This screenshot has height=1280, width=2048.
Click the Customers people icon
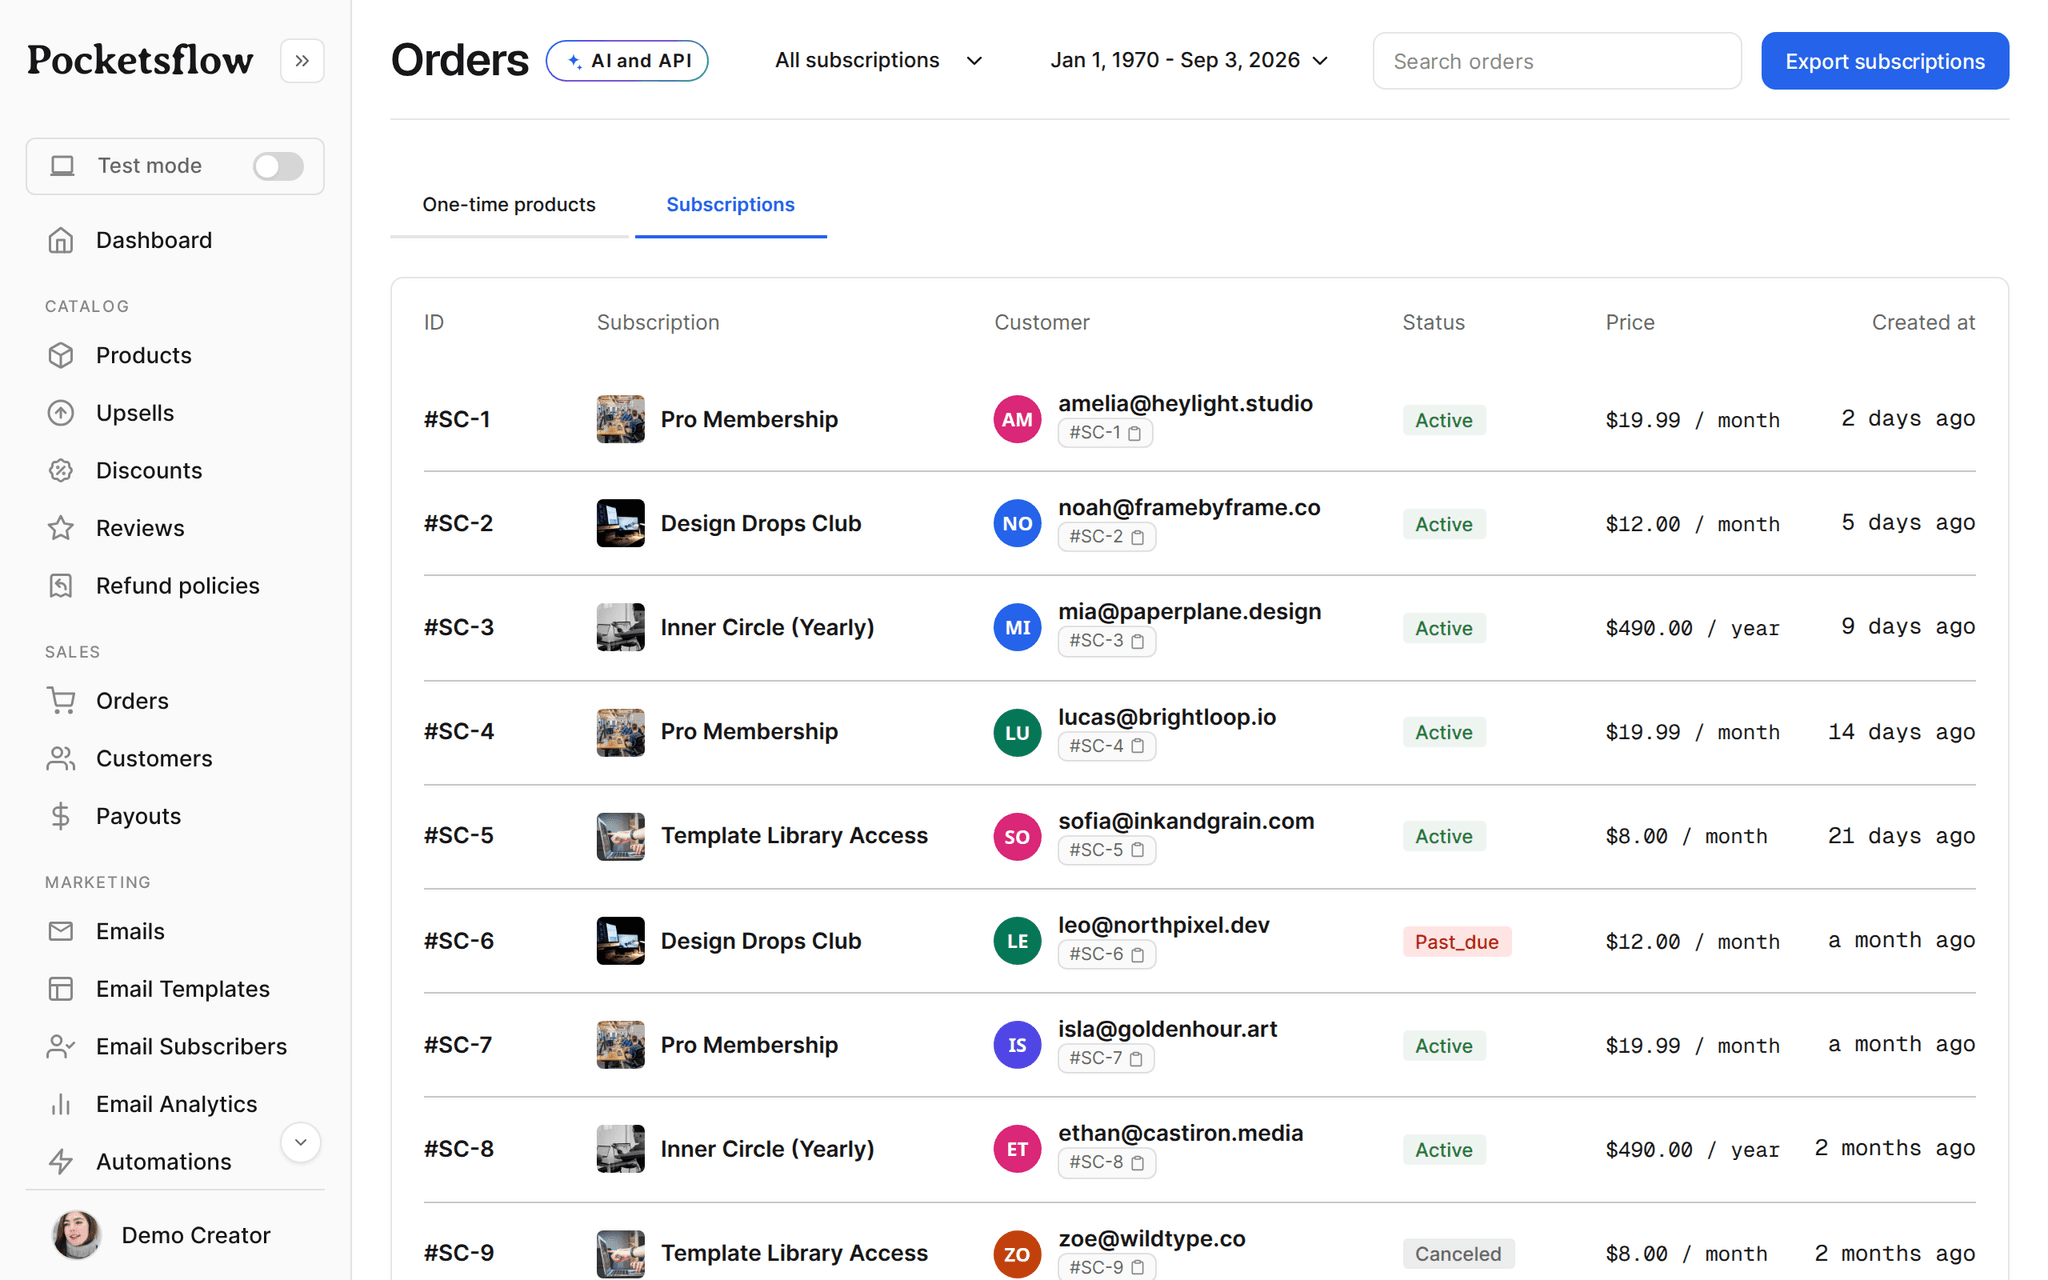click(61, 759)
